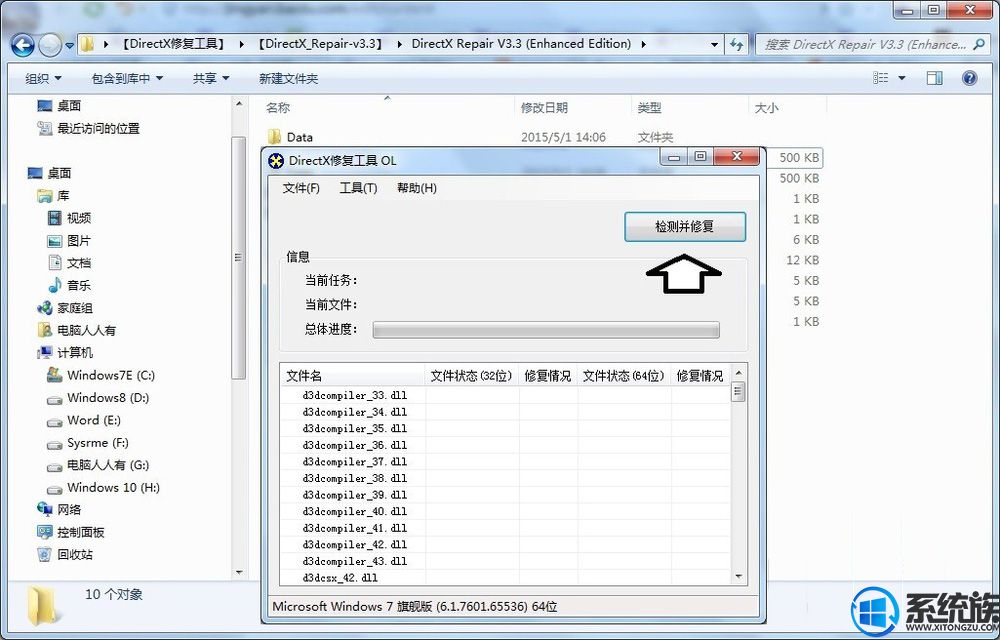Open the 工具(T) menu in DirectX修复工具
Viewport: 1000px width, 640px height.
tap(358, 188)
